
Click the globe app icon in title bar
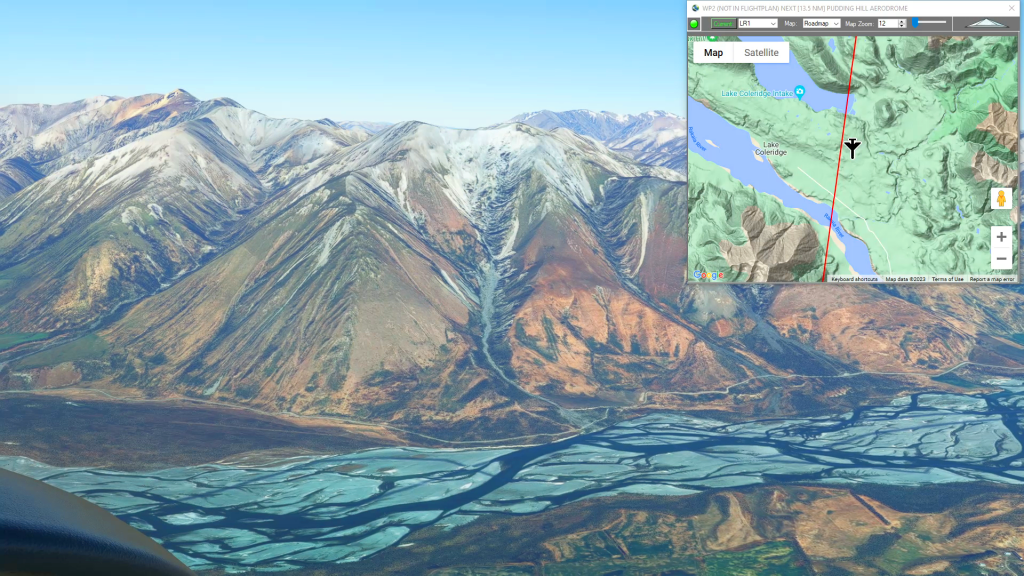pyautogui.click(x=695, y=7)
